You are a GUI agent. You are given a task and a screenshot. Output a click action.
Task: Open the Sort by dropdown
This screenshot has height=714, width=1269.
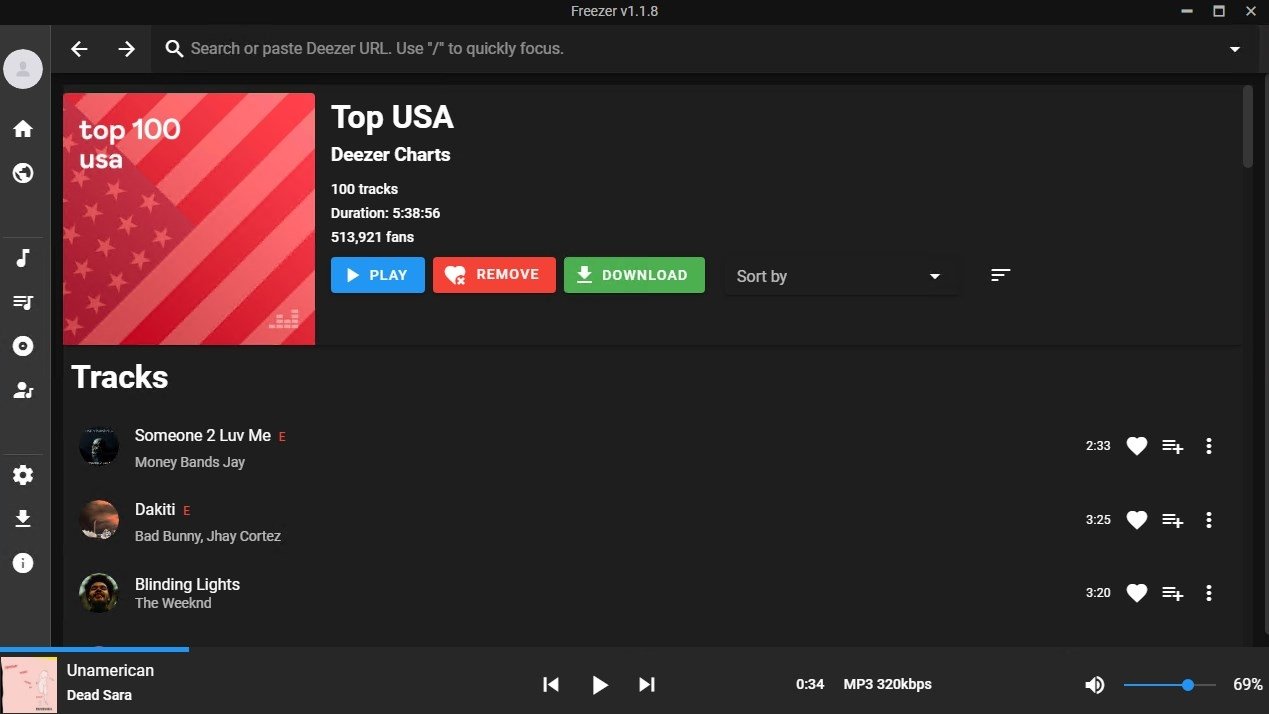pos(840,276)
